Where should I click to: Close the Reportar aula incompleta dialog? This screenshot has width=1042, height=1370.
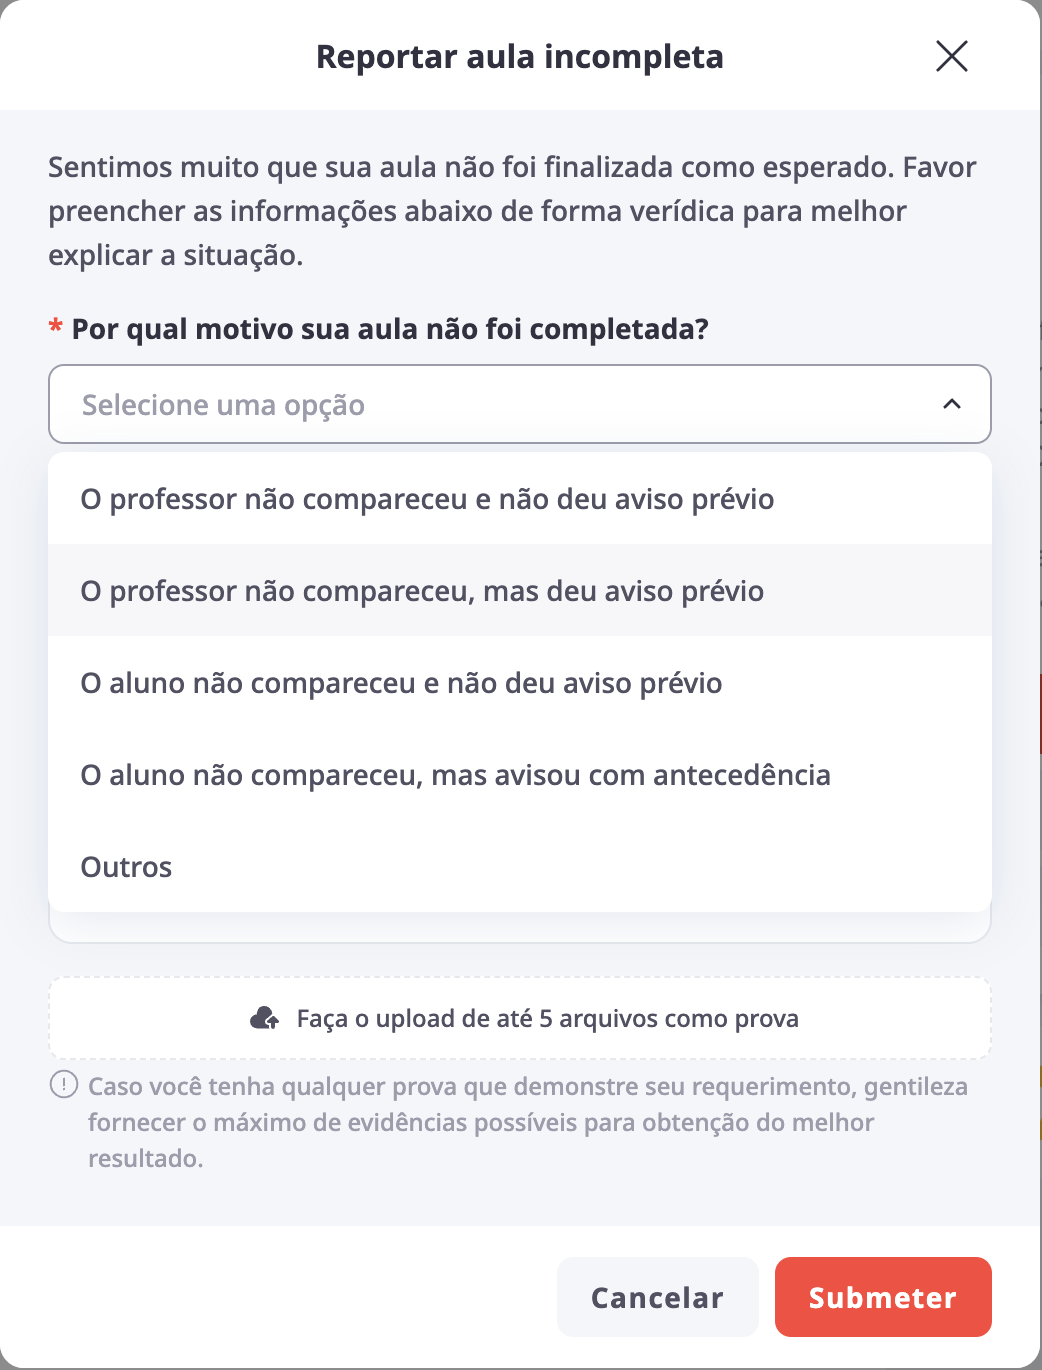coord(951,56)
